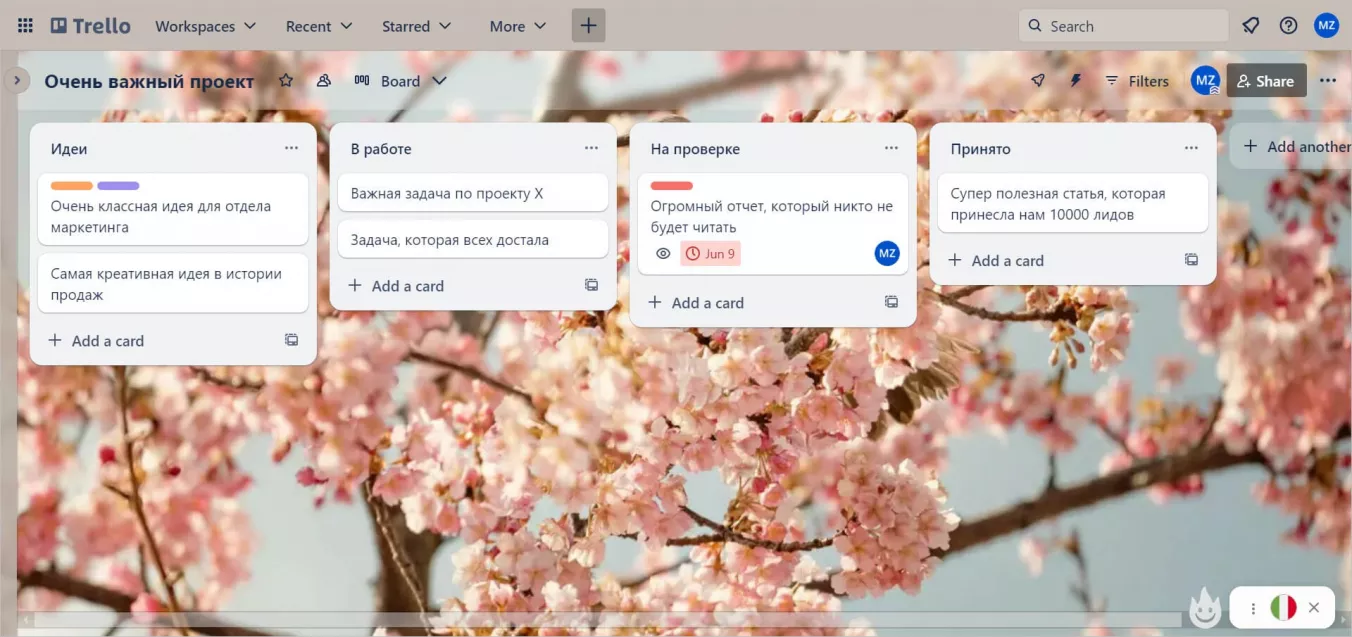Screen dimensions: 1352x637
Task: Open the Board view switcher dropdown
Action: pyautogui.click(x=400, y=81)
